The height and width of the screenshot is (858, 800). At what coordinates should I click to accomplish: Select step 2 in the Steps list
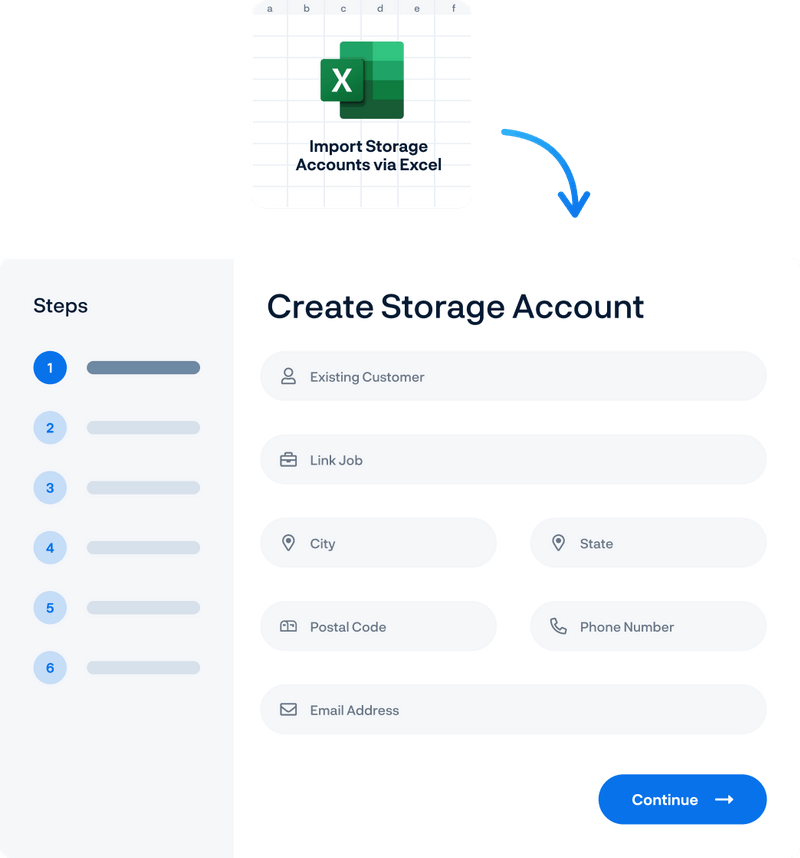[50, 427]
